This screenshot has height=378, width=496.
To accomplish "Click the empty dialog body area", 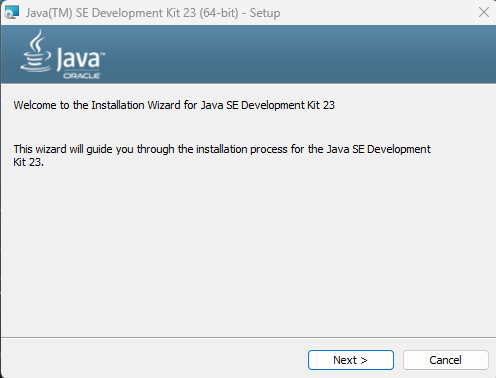I will click(x=248, y=250).
